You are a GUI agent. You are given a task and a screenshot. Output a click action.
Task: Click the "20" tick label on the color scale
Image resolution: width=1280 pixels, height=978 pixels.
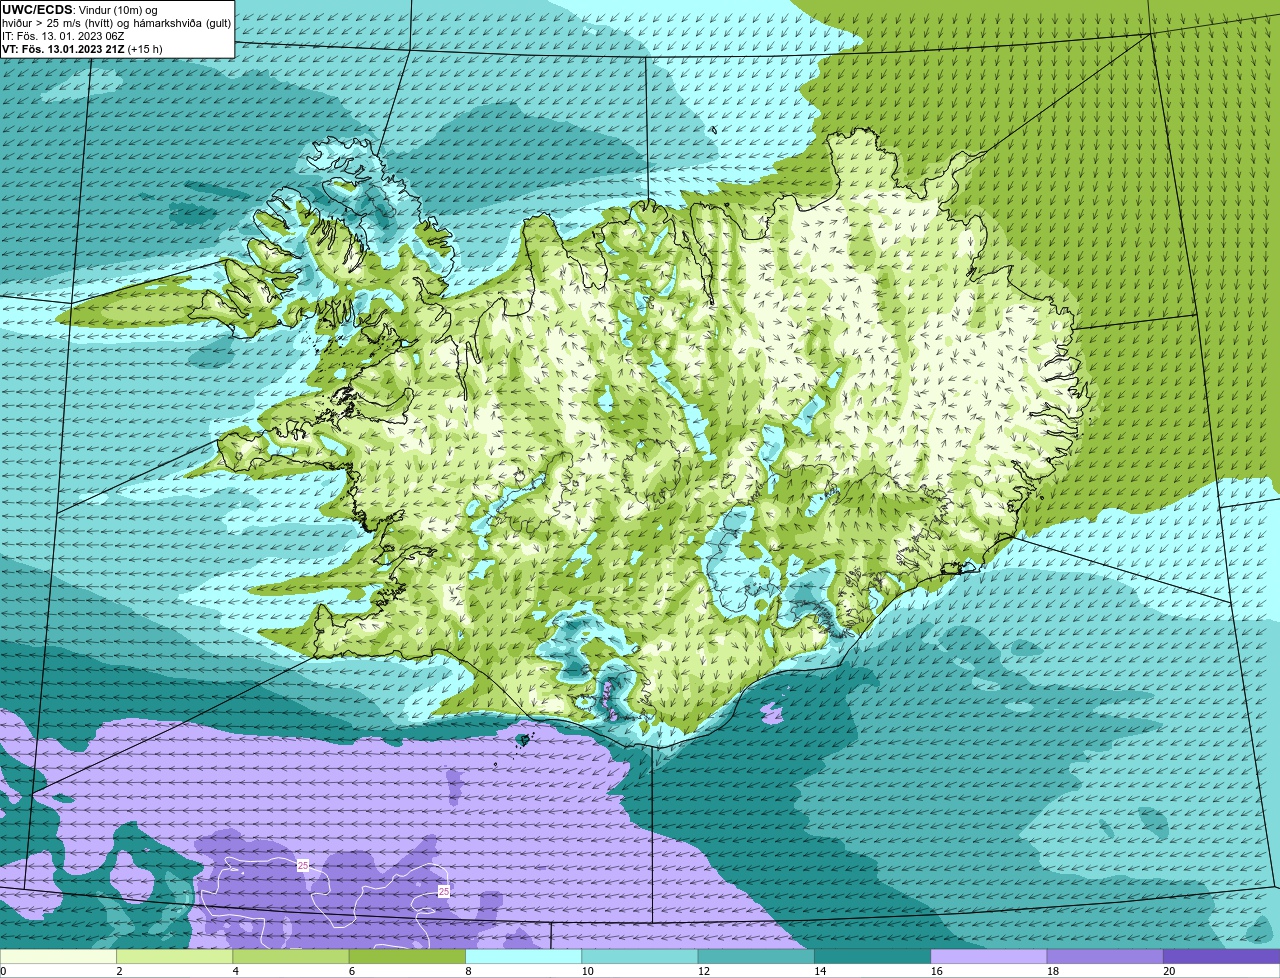(1169, 971)
